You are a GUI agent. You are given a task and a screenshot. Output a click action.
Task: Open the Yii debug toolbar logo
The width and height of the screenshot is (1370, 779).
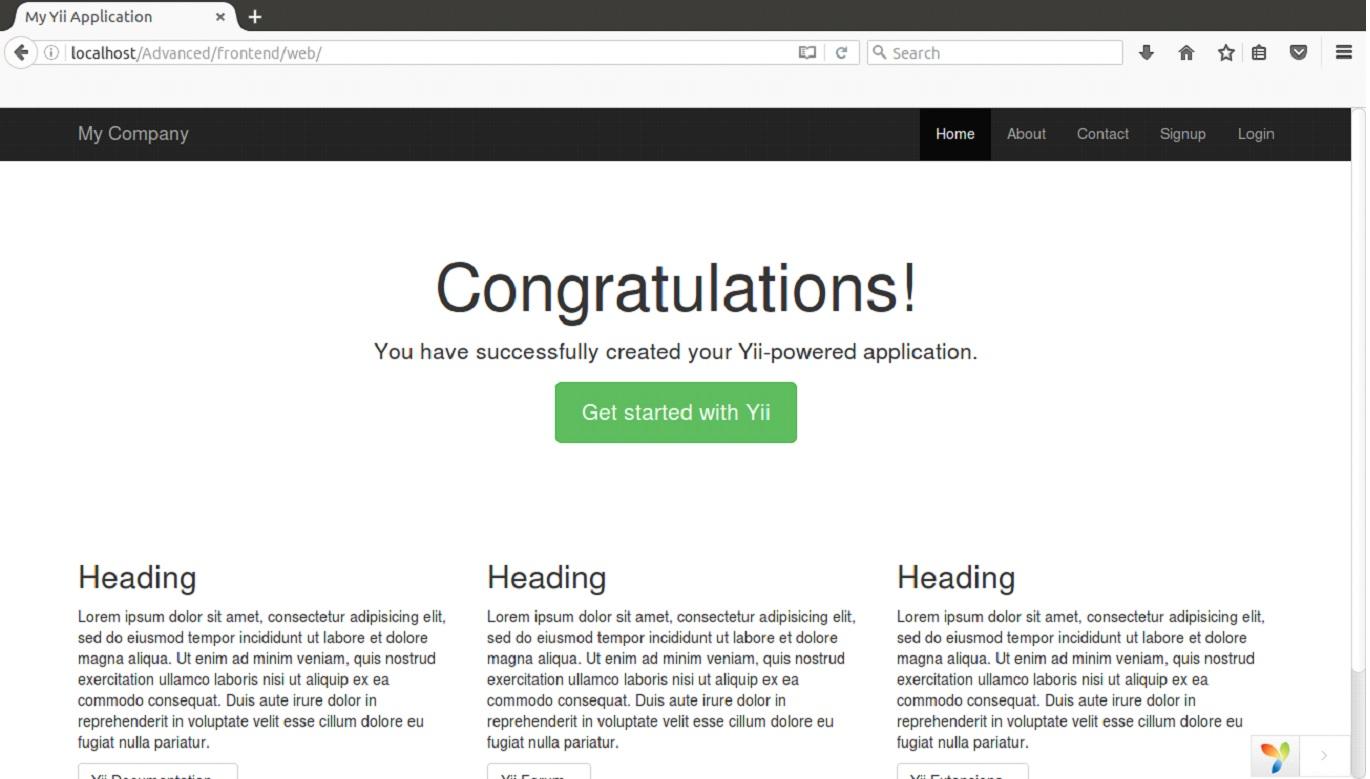coord(1274,757)
